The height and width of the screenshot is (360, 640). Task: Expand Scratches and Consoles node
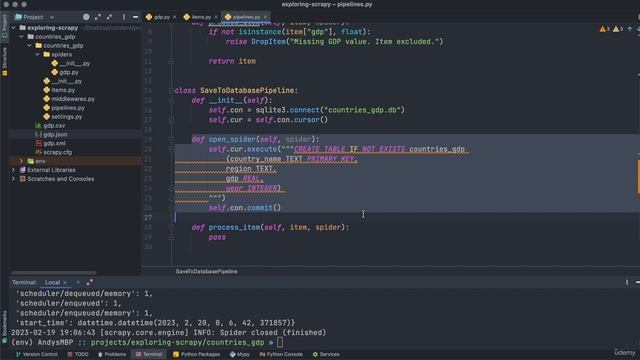tap(13, 179)
